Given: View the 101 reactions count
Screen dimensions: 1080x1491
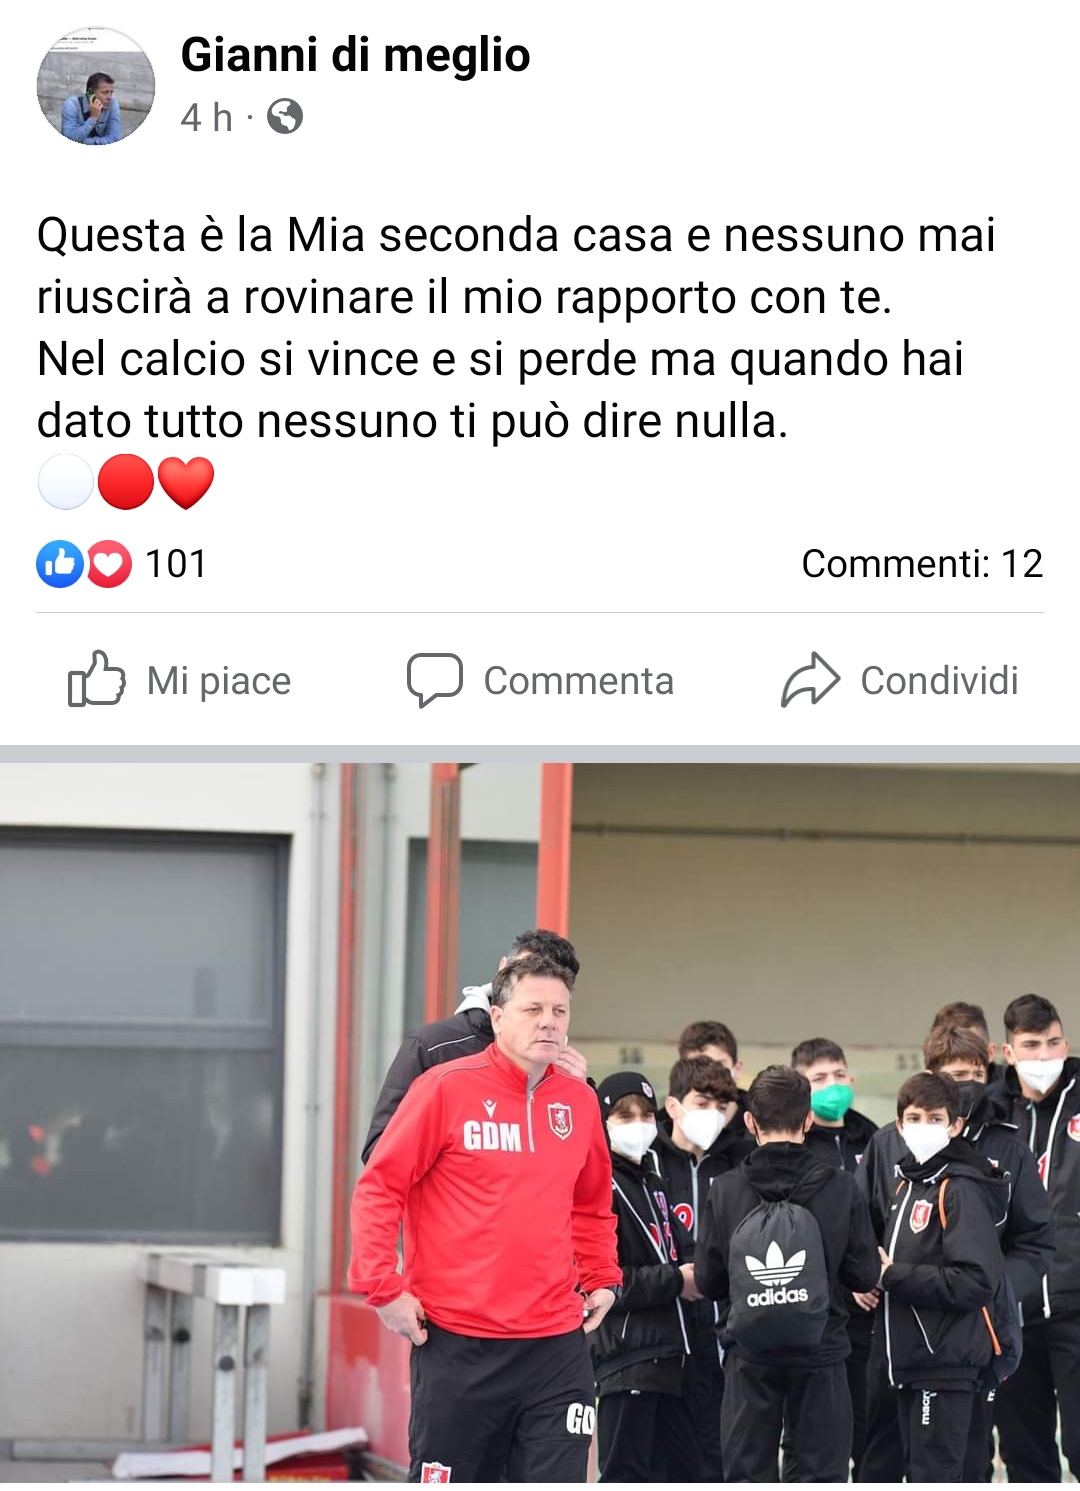Looking at the screenshot, I should pos(176,564).
